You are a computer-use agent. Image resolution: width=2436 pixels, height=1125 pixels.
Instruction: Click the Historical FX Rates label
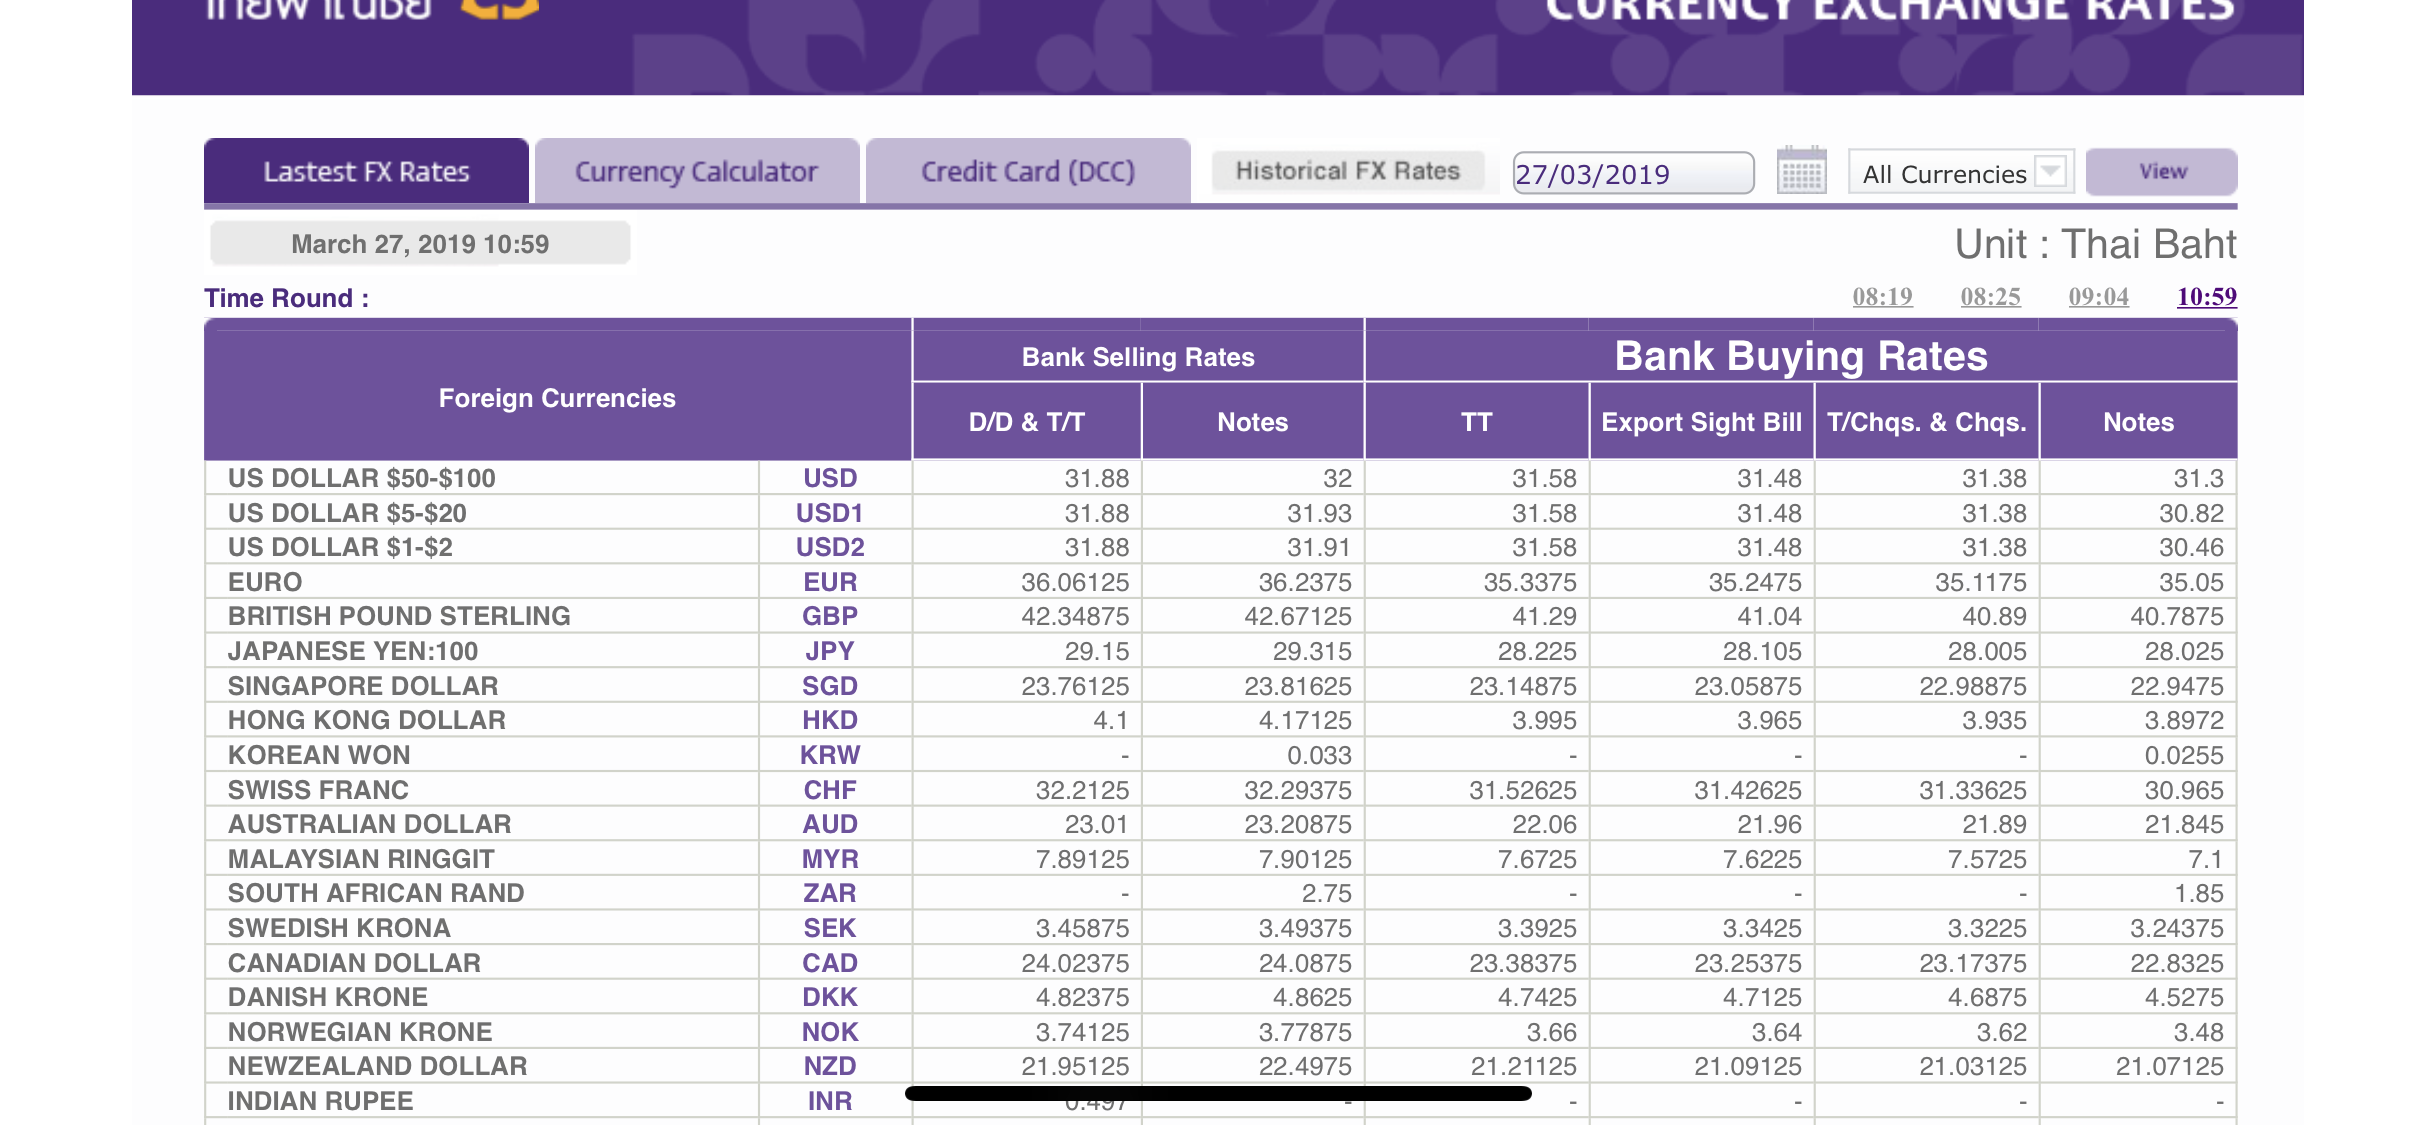tap(1347, 171)
